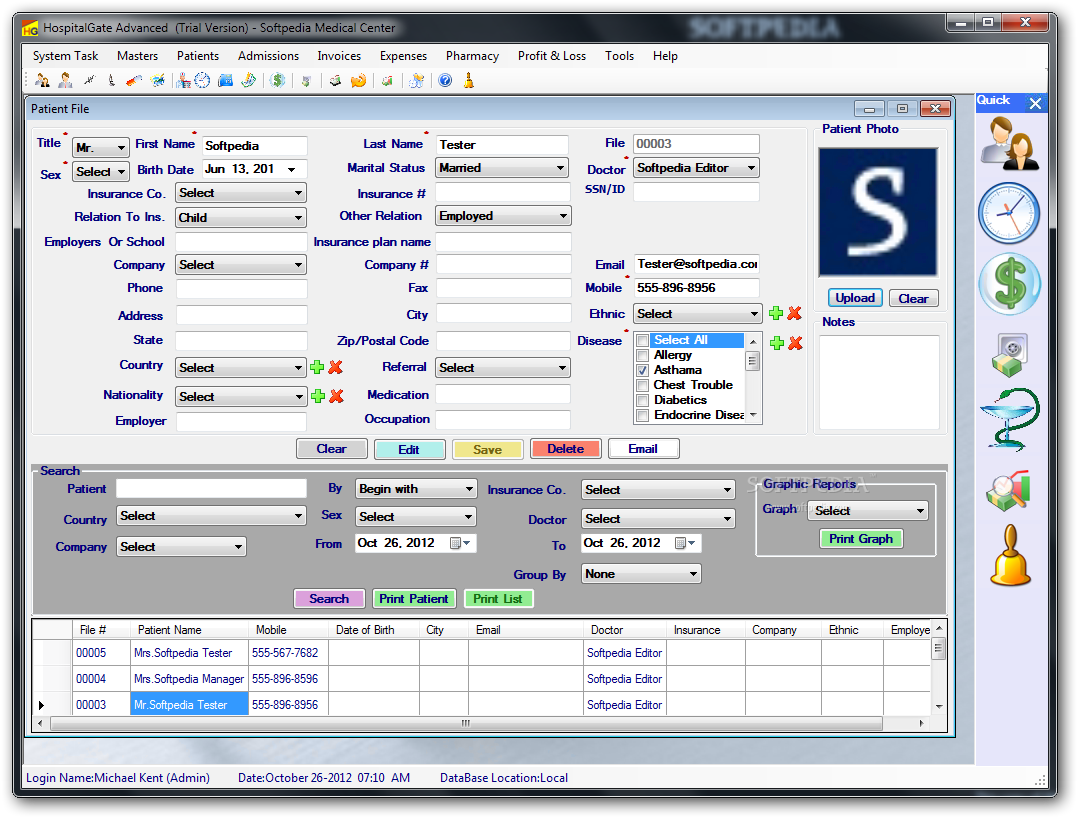Delete Disease entry with red X

(795, 343)
